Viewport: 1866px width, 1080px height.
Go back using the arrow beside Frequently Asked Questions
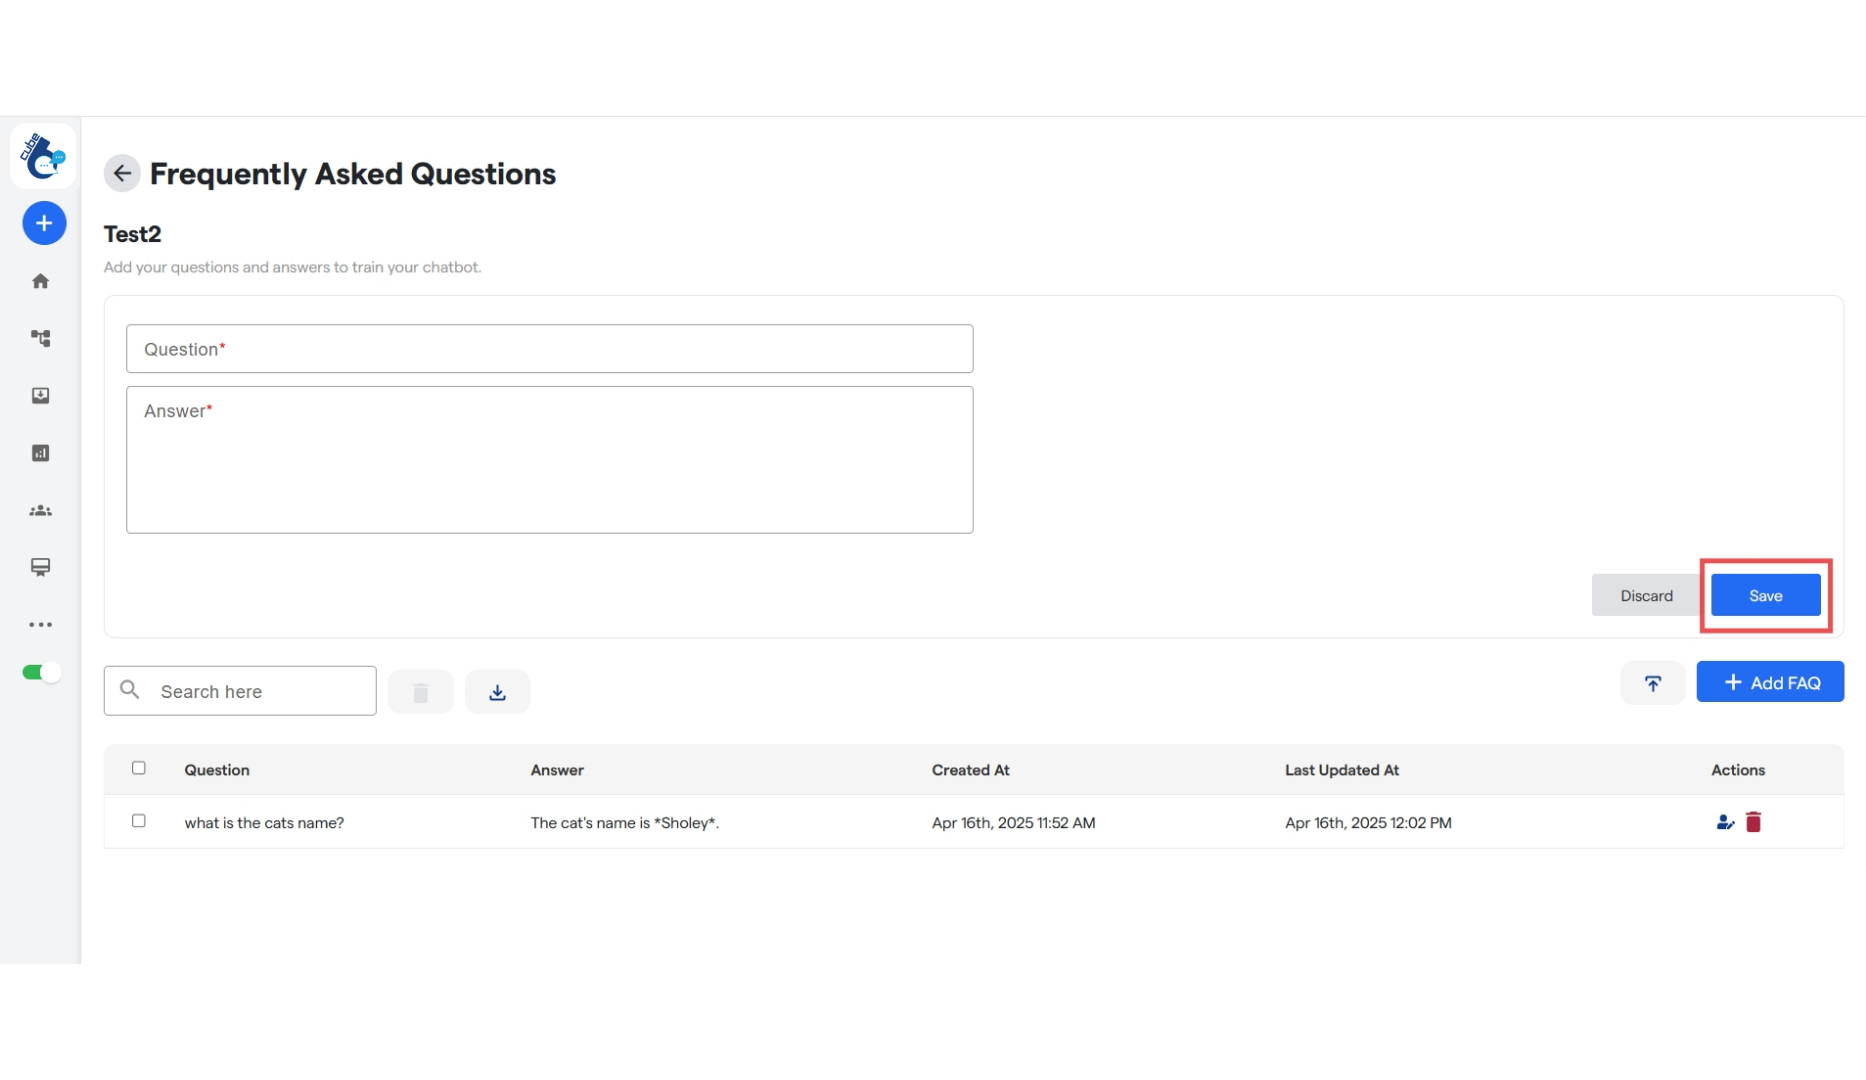[x=121, y=172]
